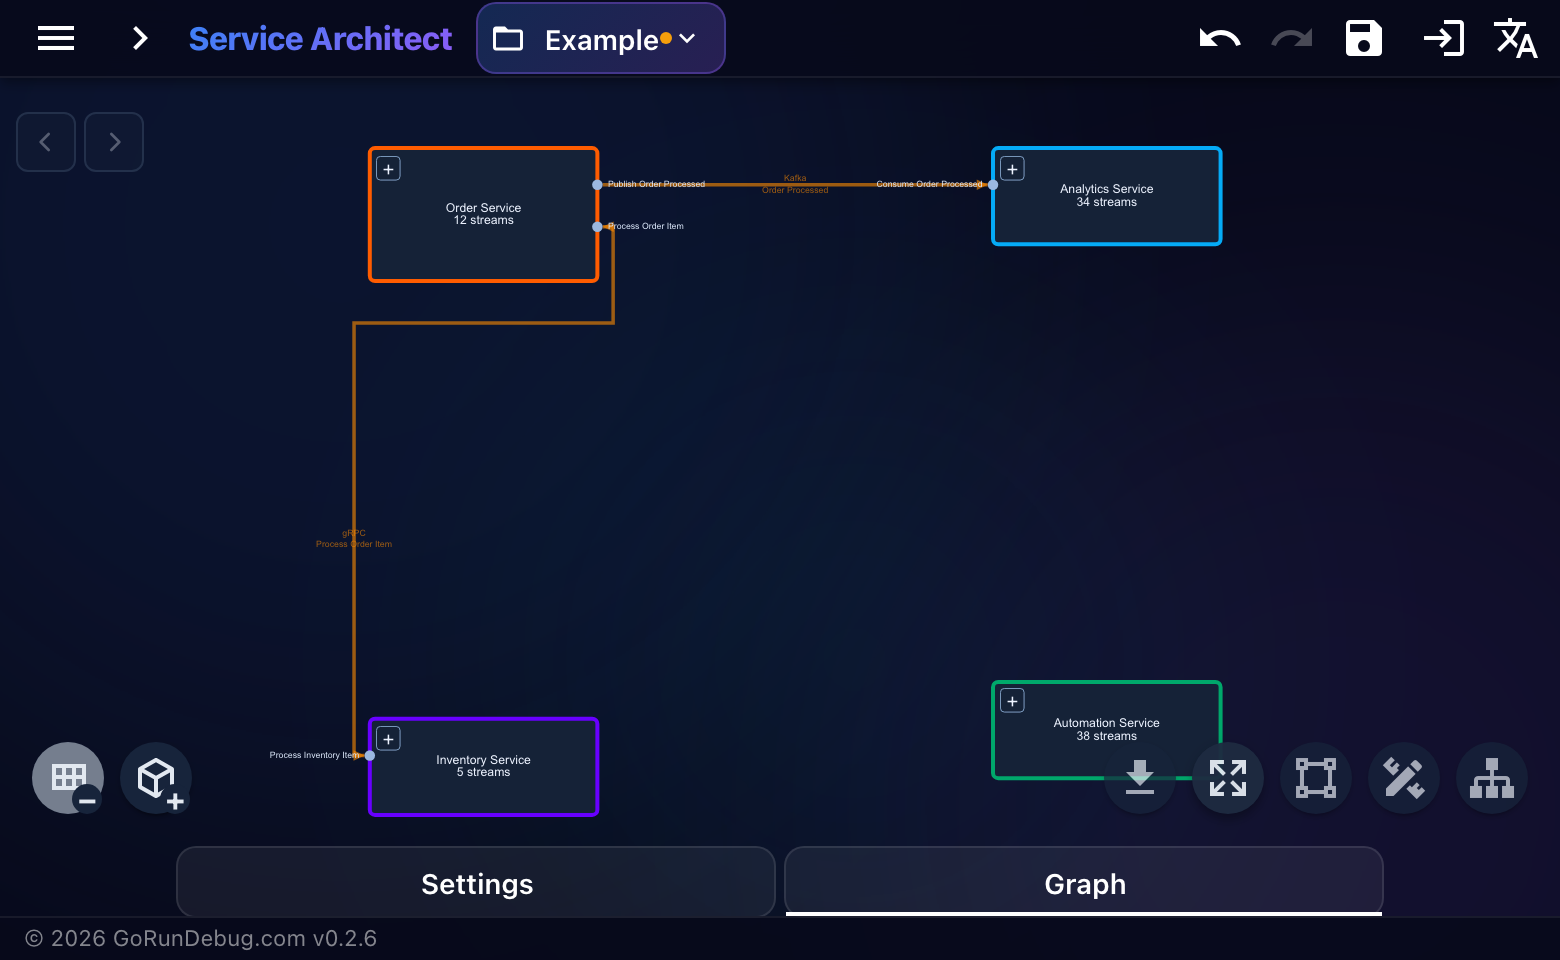Save the project with the disk icon

tap(1364, 38)
